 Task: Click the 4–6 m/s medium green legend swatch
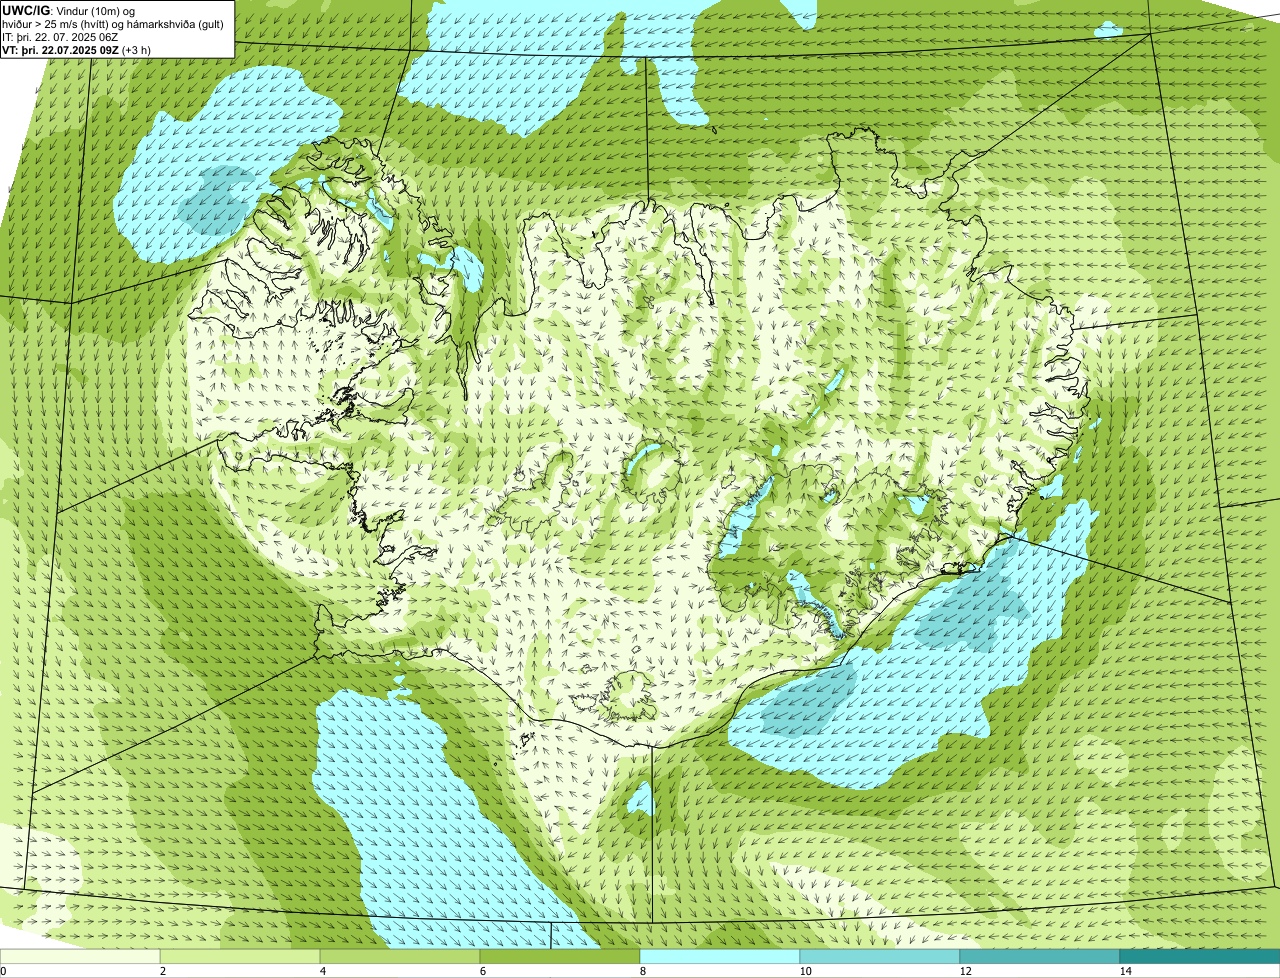click(400, 956)
